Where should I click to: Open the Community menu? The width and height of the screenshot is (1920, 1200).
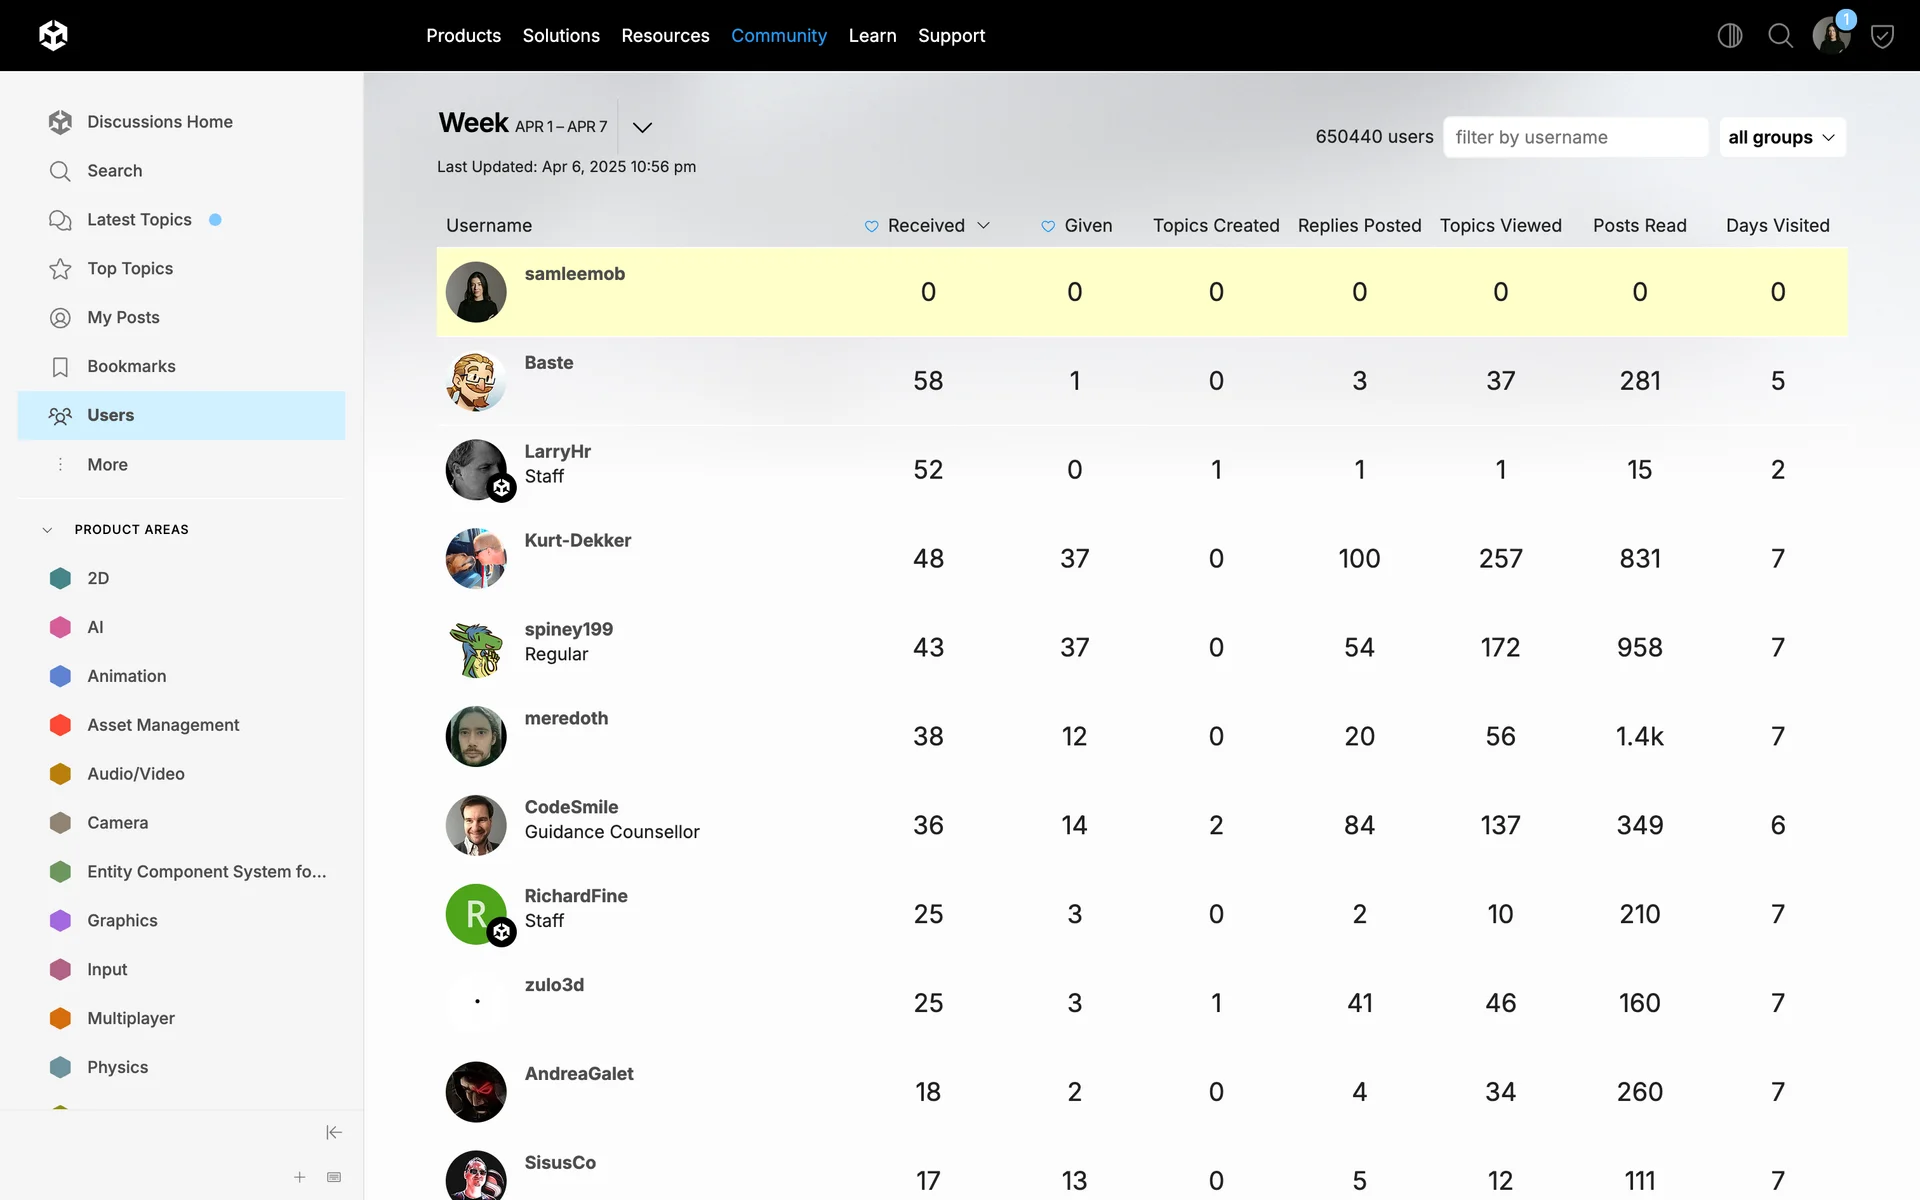(x=778, y=36)
